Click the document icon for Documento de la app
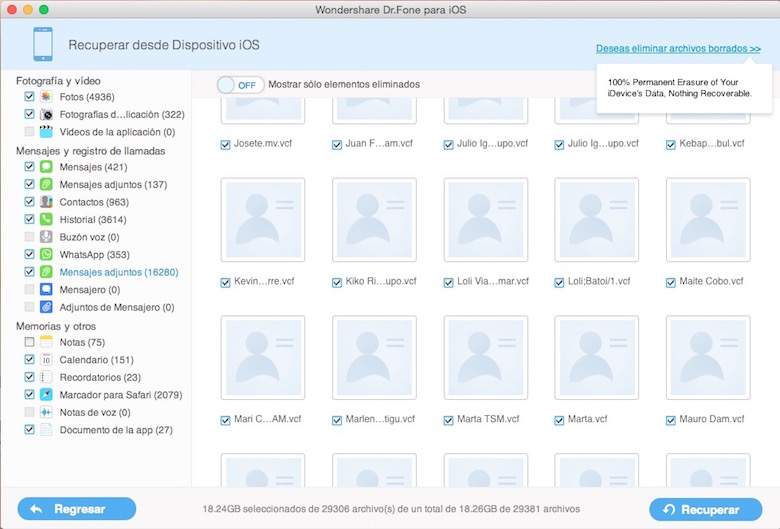Screen dimensions: 780x529 pyautogui.click(x=46, y=429)
